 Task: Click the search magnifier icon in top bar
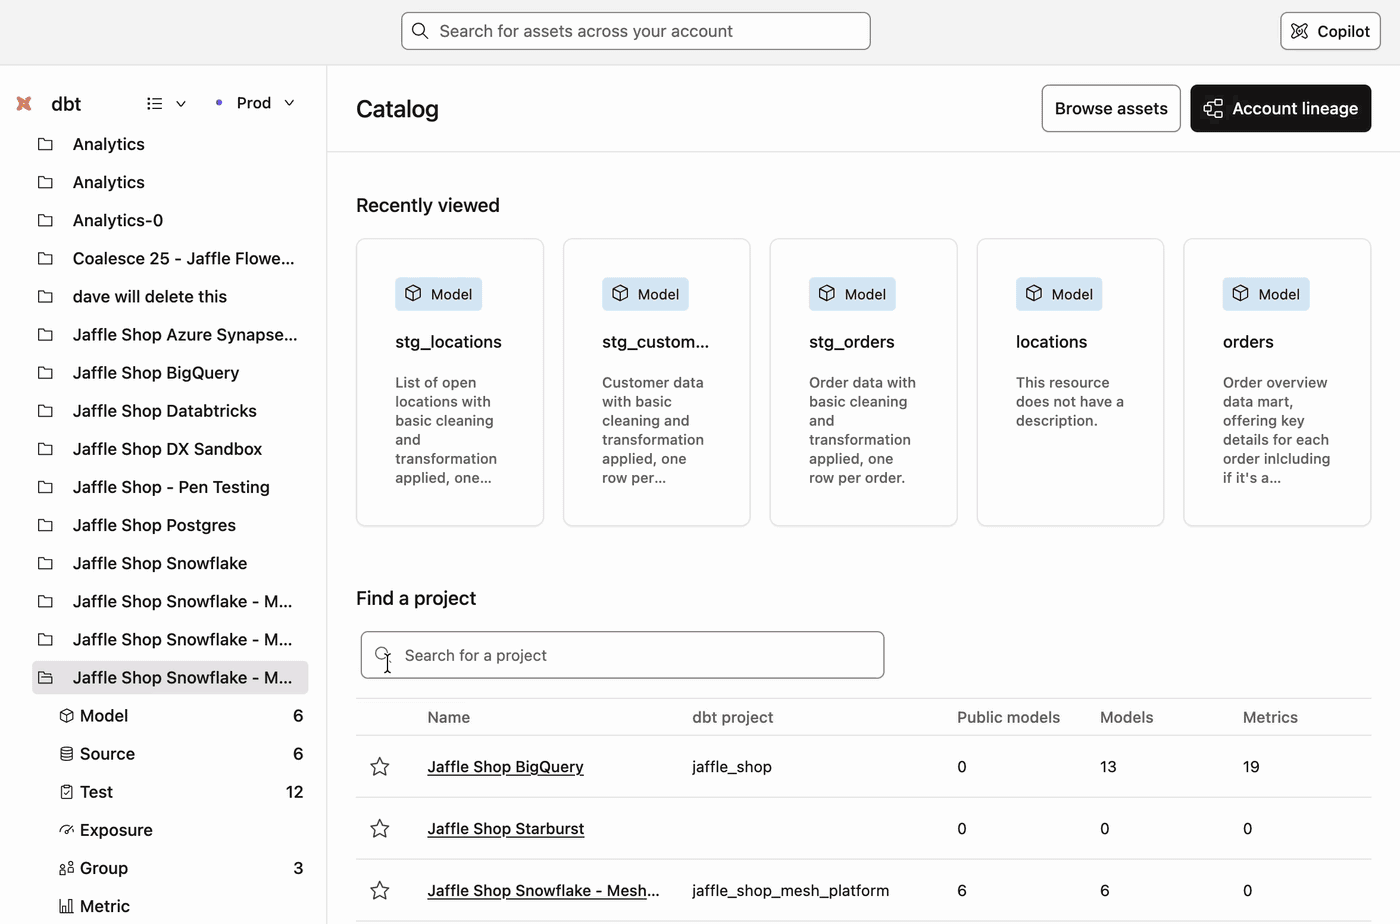click(x=421, y=31)
